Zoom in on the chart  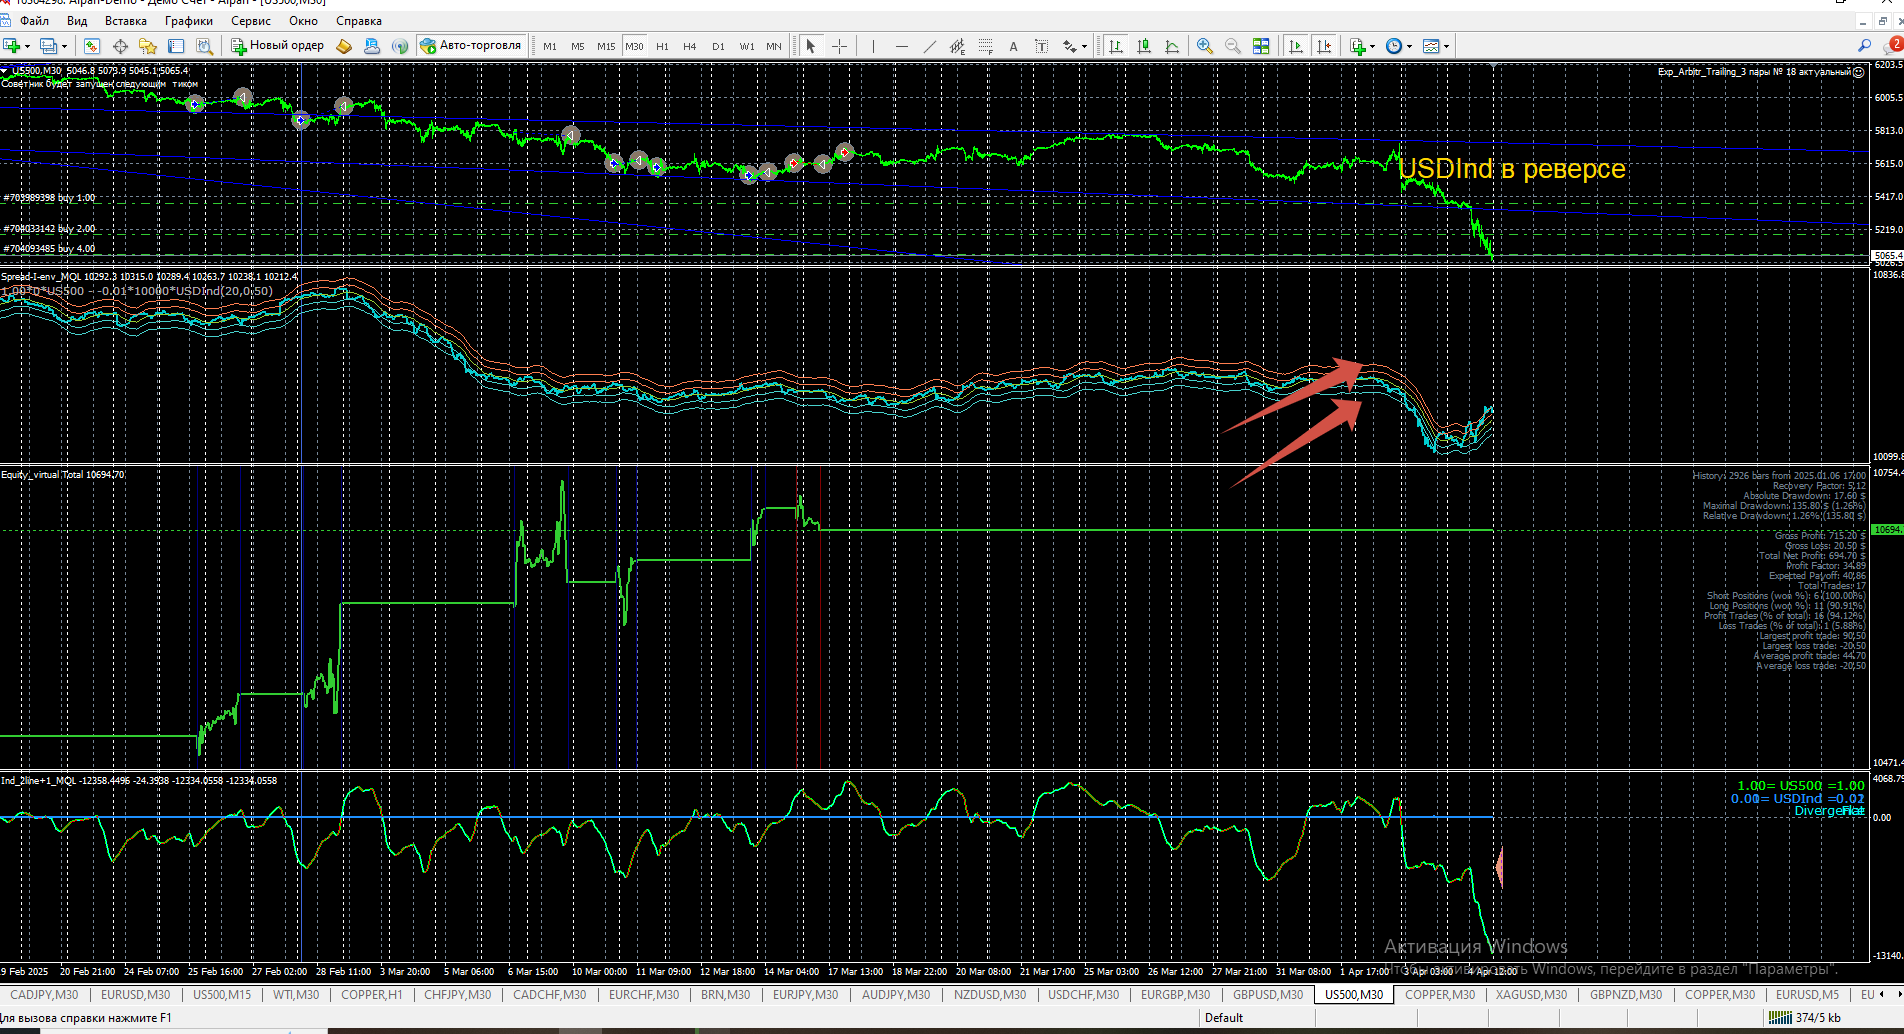(x=1205, y=46)
